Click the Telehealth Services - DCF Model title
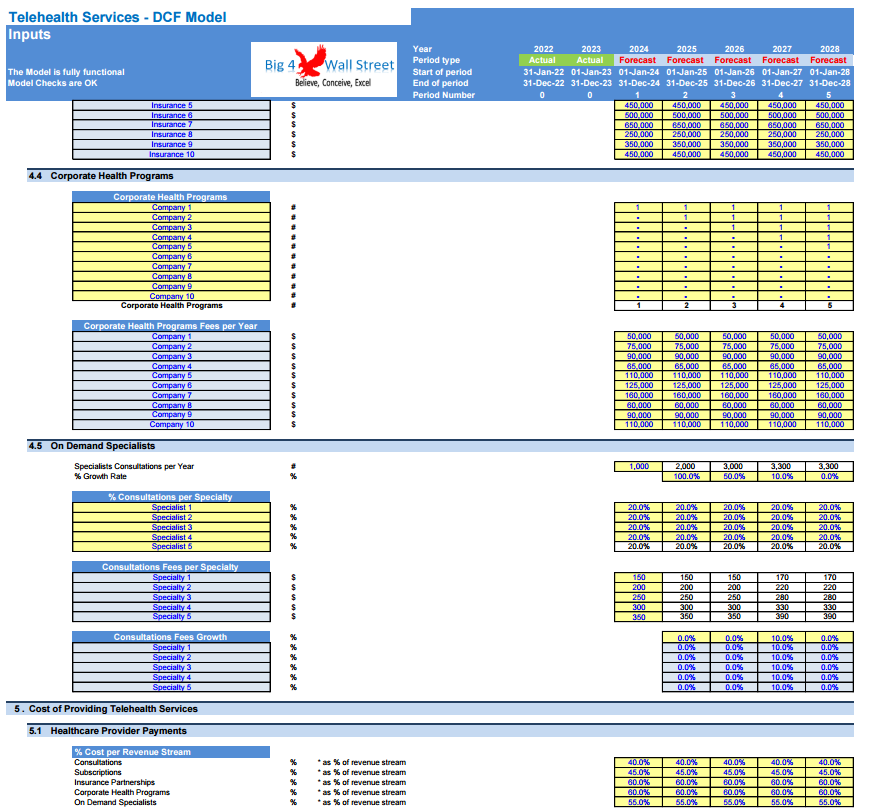The width and height of the screenshot is (871, 812). click(118, 17)
